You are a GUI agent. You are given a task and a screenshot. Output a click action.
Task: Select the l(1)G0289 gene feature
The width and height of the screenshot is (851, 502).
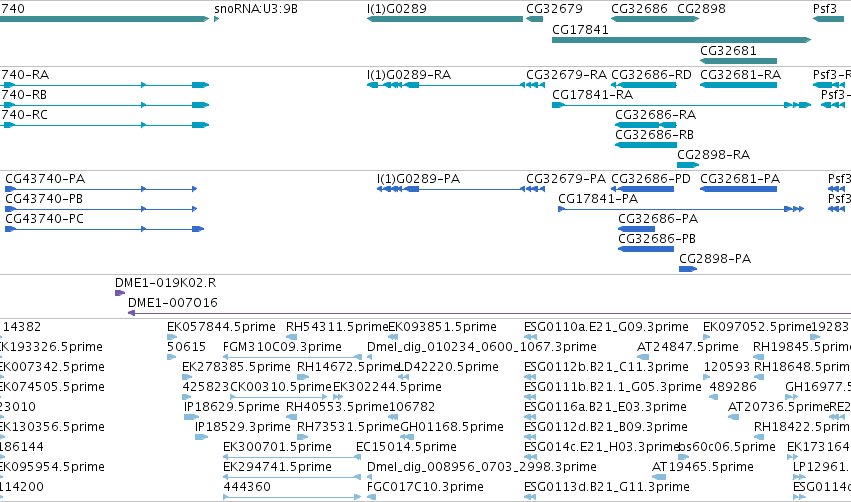(x=445, y=19)
